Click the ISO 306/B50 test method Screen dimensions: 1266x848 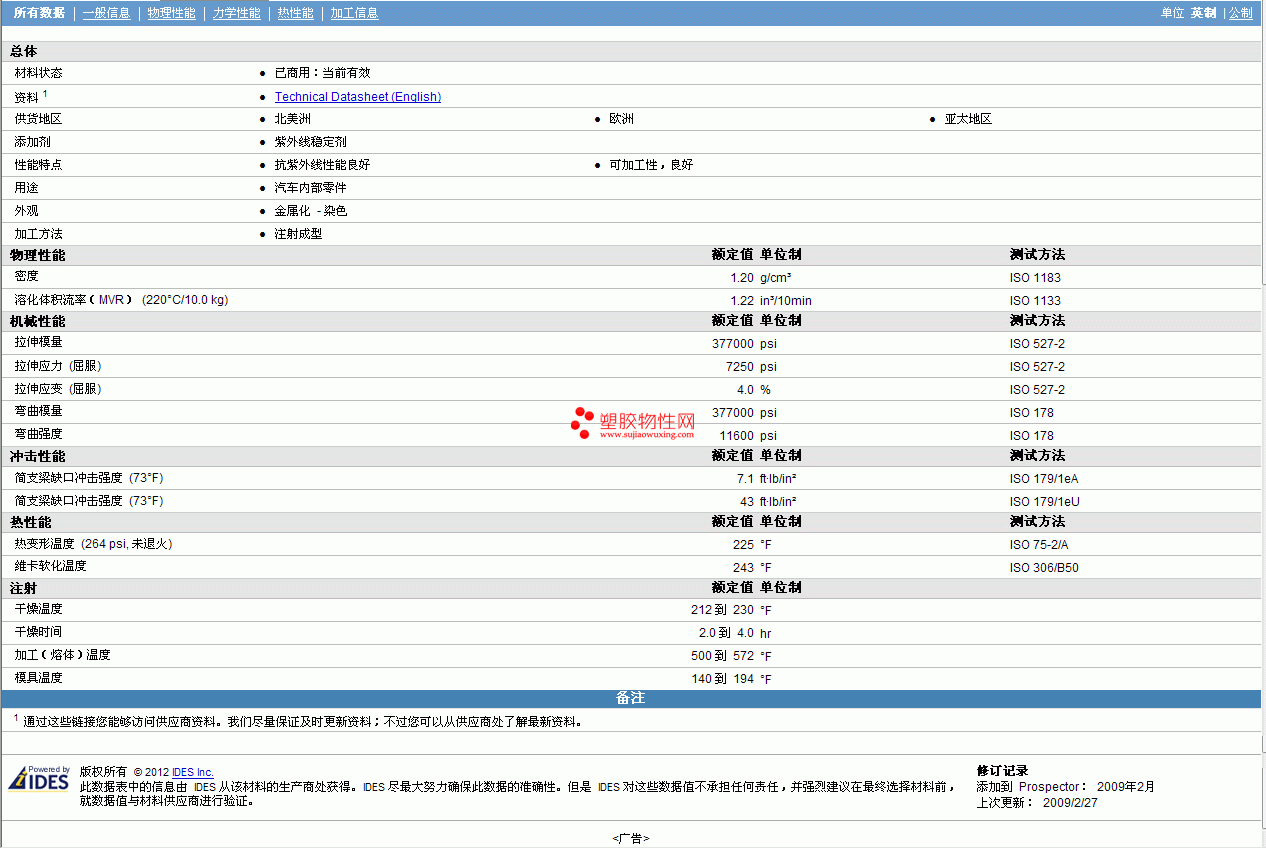pos(1044,568)
